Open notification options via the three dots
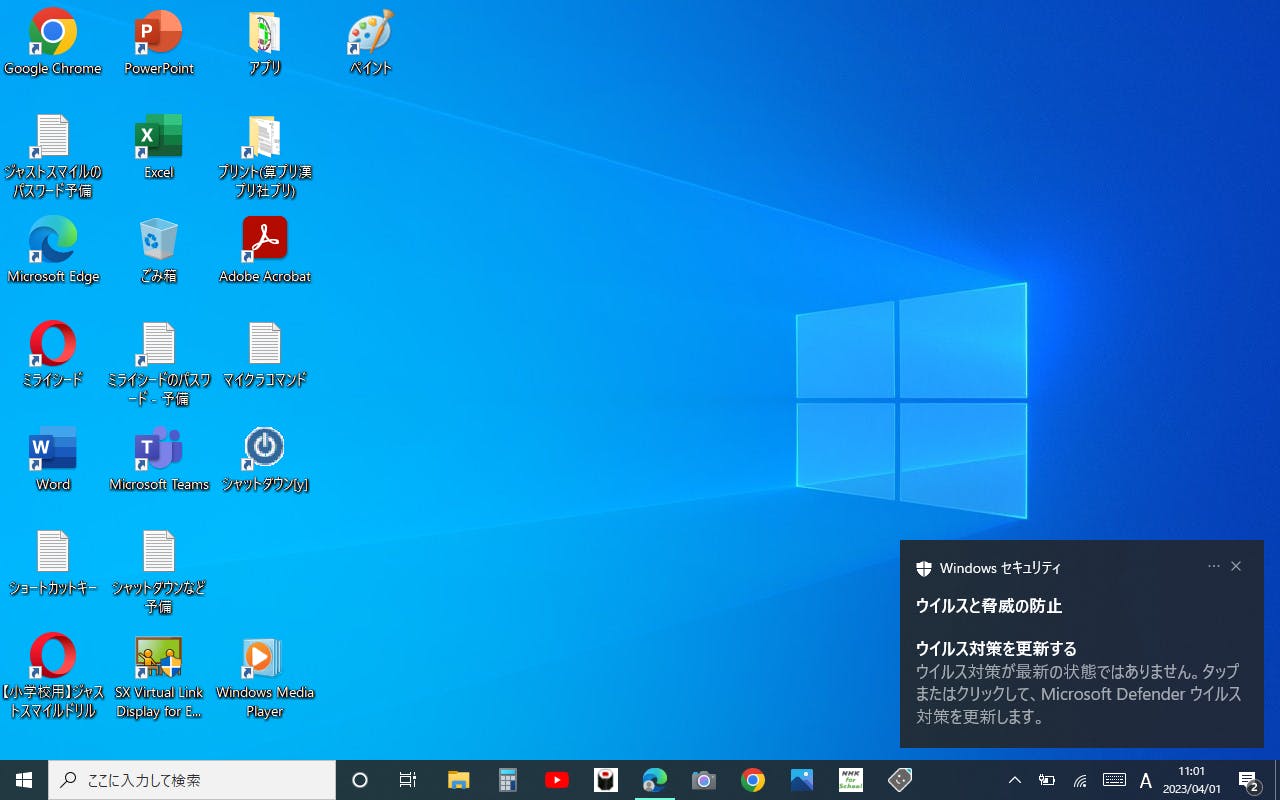Viewport: 1280px width, 800px height. (1213, 566)
